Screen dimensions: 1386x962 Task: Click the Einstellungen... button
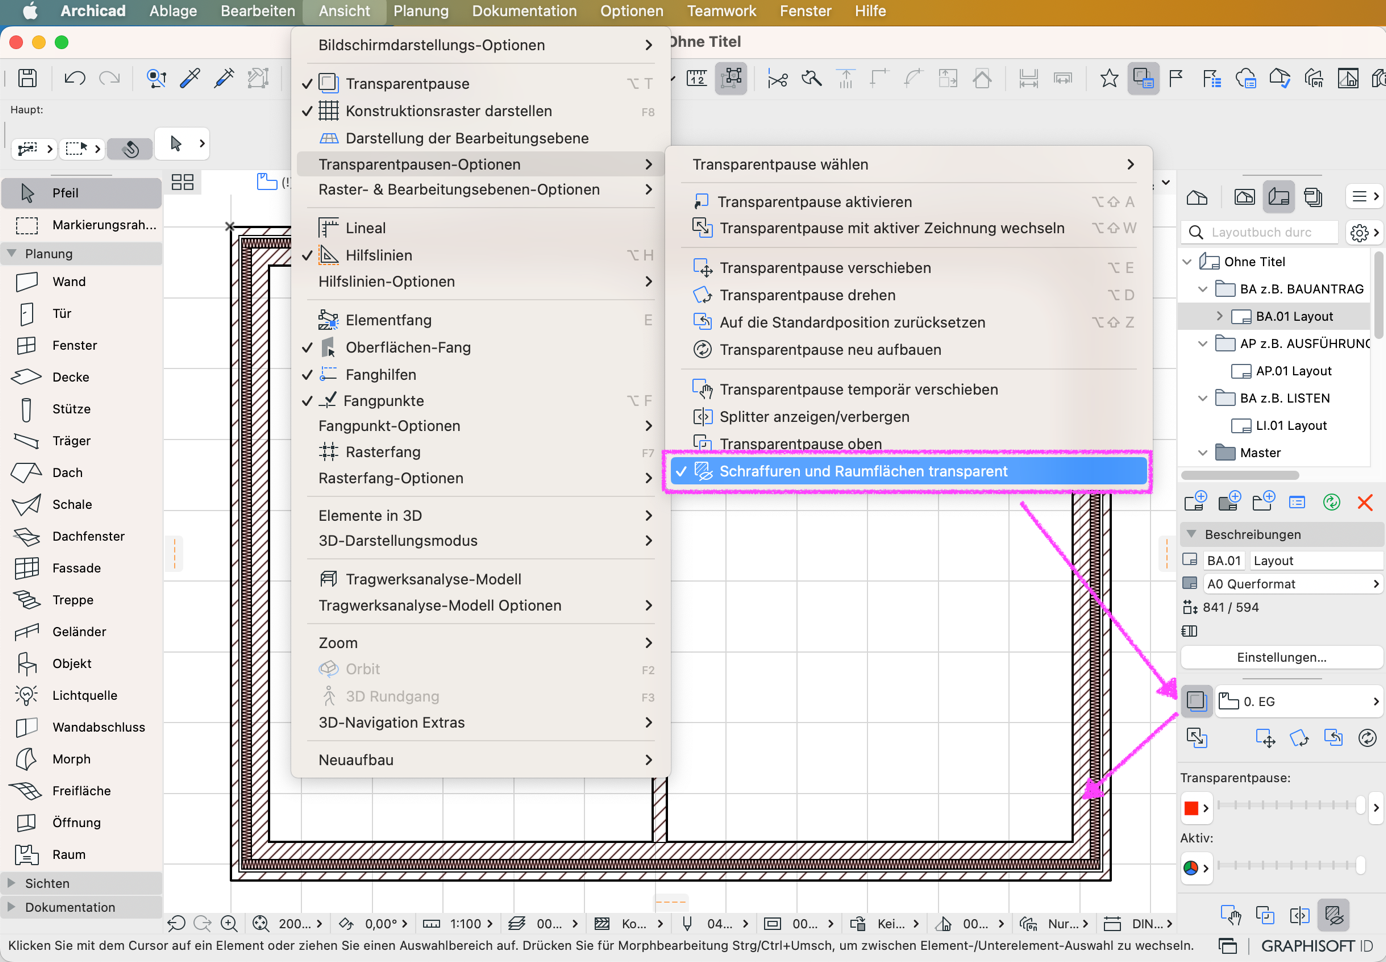[1282, 658]
